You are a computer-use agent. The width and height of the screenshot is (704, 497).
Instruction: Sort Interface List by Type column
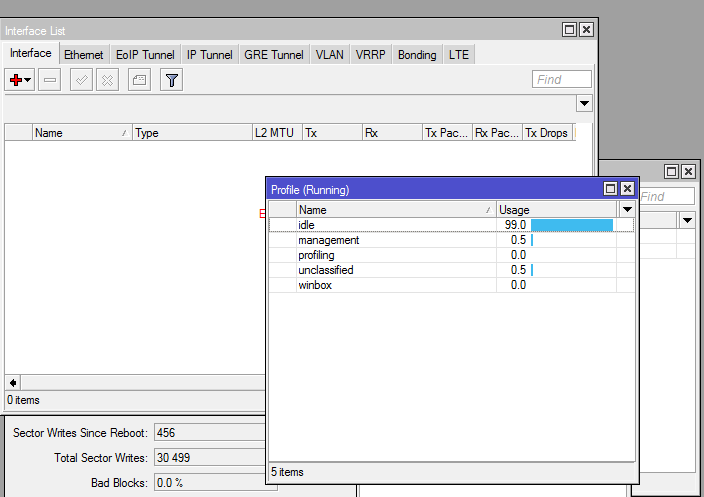[192, 133]
